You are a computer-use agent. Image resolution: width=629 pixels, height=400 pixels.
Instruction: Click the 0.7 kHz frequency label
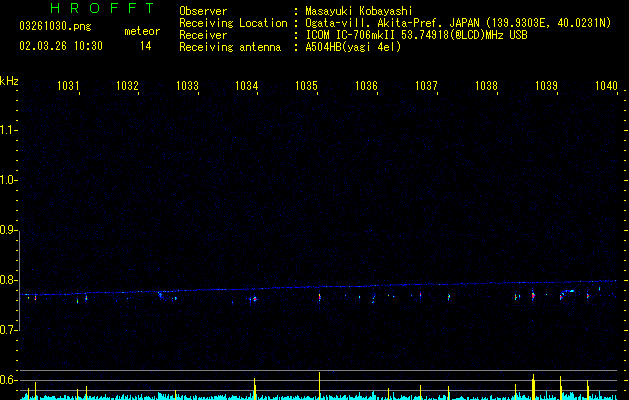coord(8,330)
